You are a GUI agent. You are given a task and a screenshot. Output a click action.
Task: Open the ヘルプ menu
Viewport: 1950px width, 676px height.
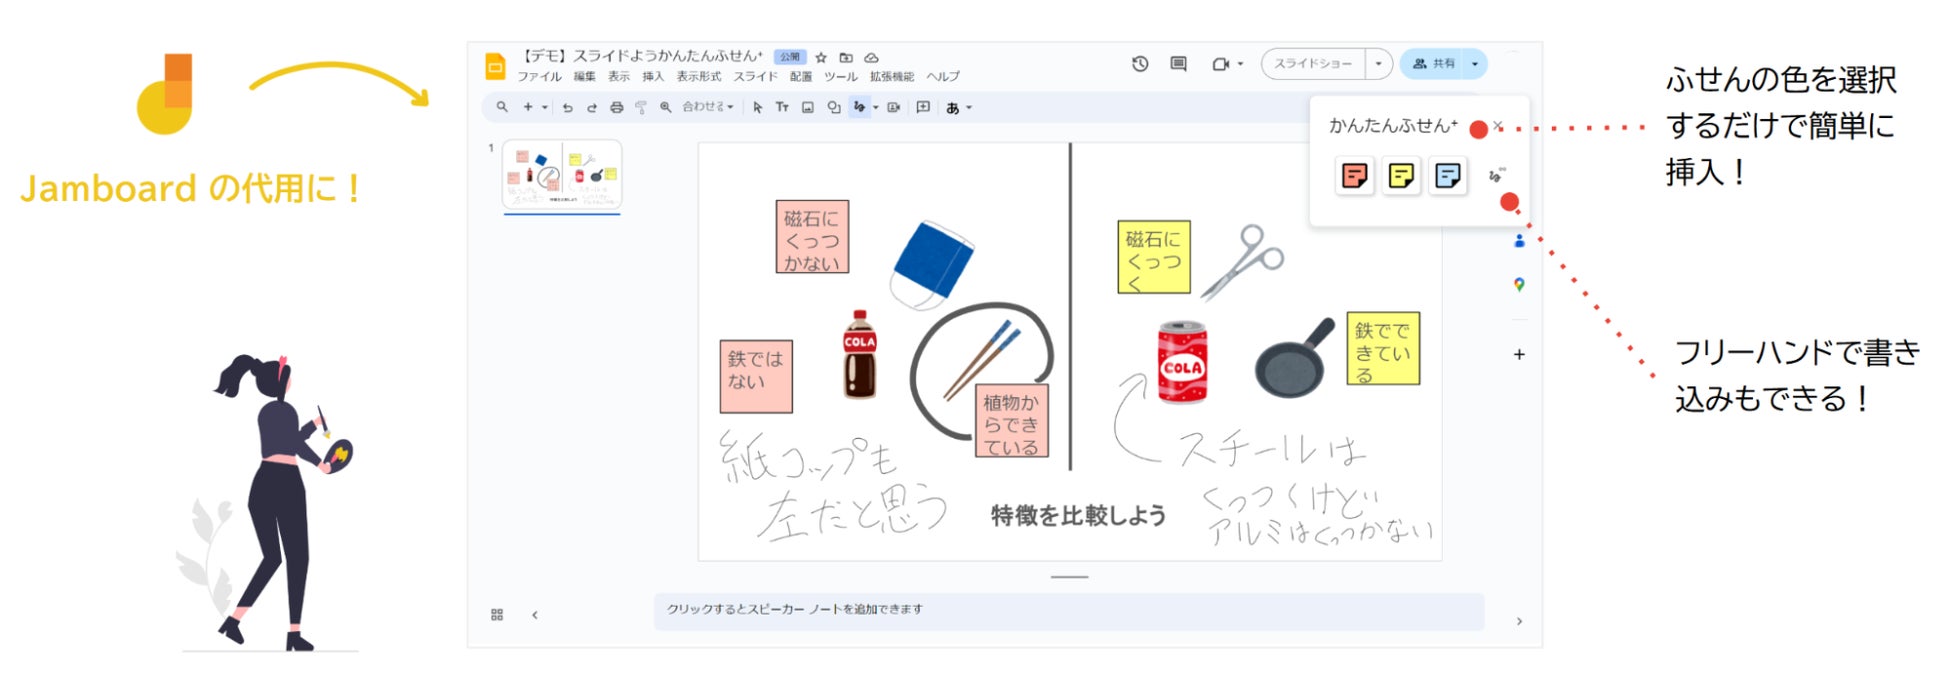pos(943,77)
